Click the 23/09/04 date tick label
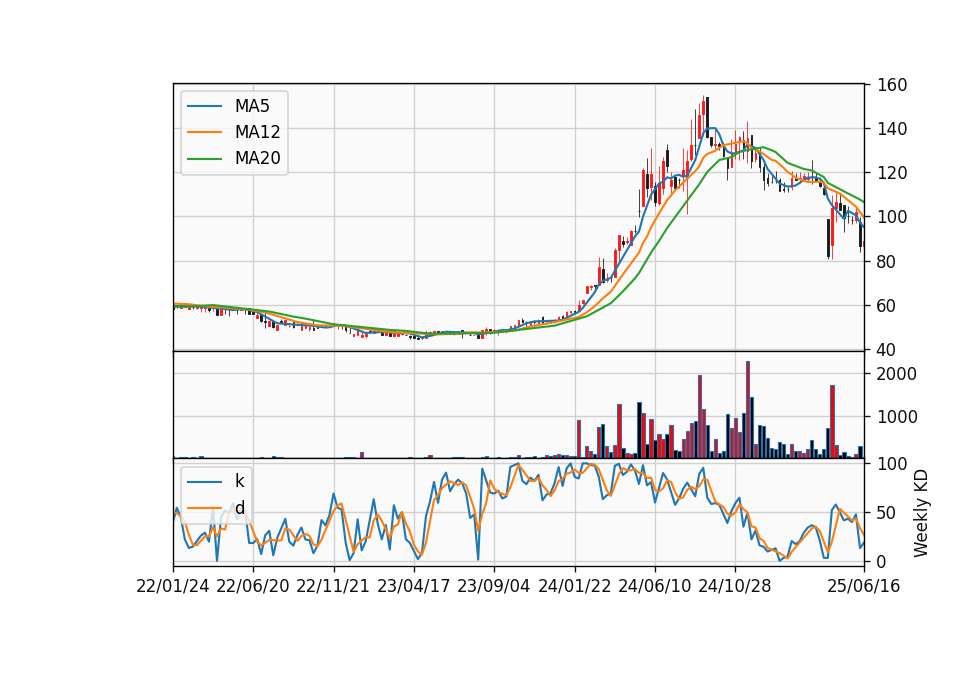The height and width of the screenshot is (690, 960). 493,586
